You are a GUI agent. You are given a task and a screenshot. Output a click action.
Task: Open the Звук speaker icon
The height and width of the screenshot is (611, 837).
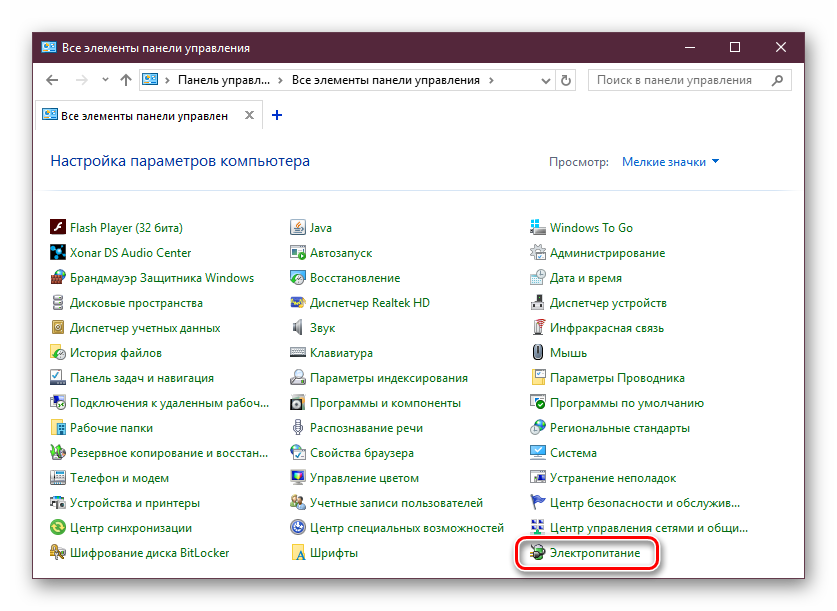tap(297, 328)
